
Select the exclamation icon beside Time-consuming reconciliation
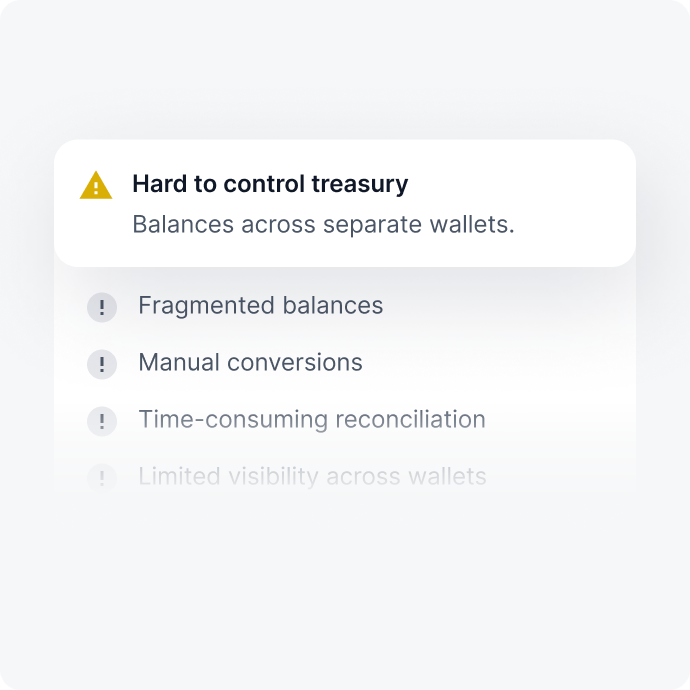click(102, 421)
